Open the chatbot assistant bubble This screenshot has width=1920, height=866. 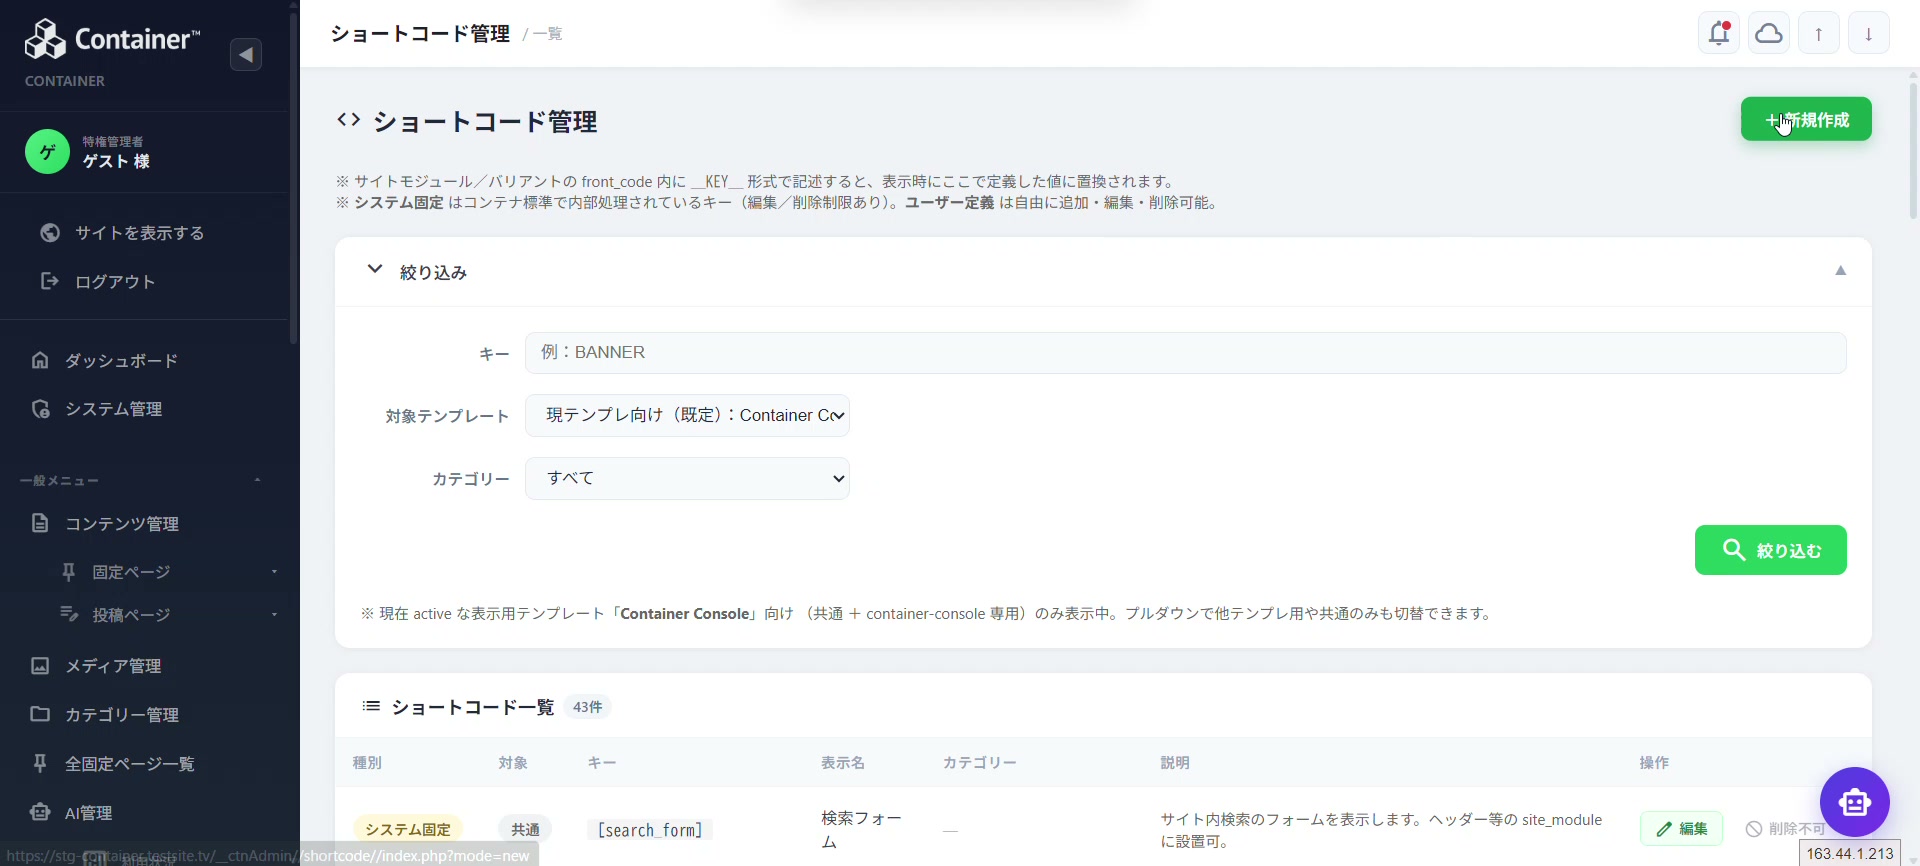[1854, 801]
